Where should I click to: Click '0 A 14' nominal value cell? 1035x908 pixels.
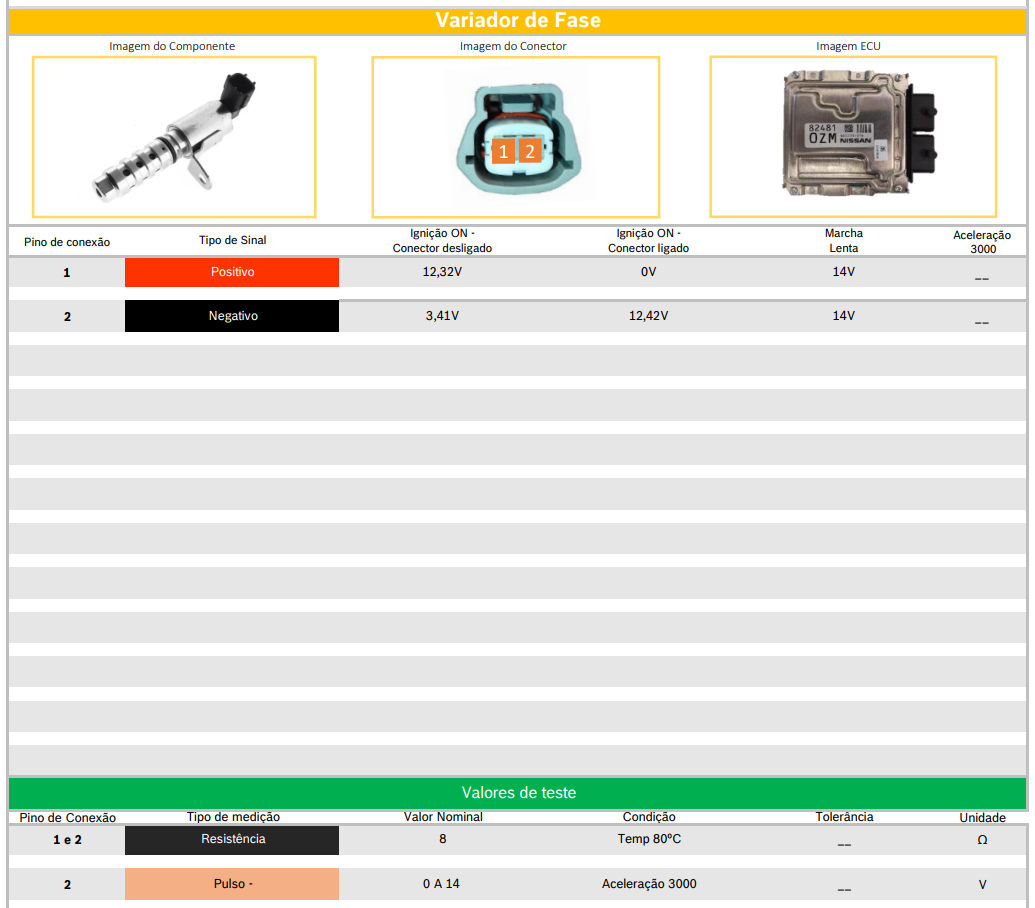pyautogui.click(x=441, y=884)
